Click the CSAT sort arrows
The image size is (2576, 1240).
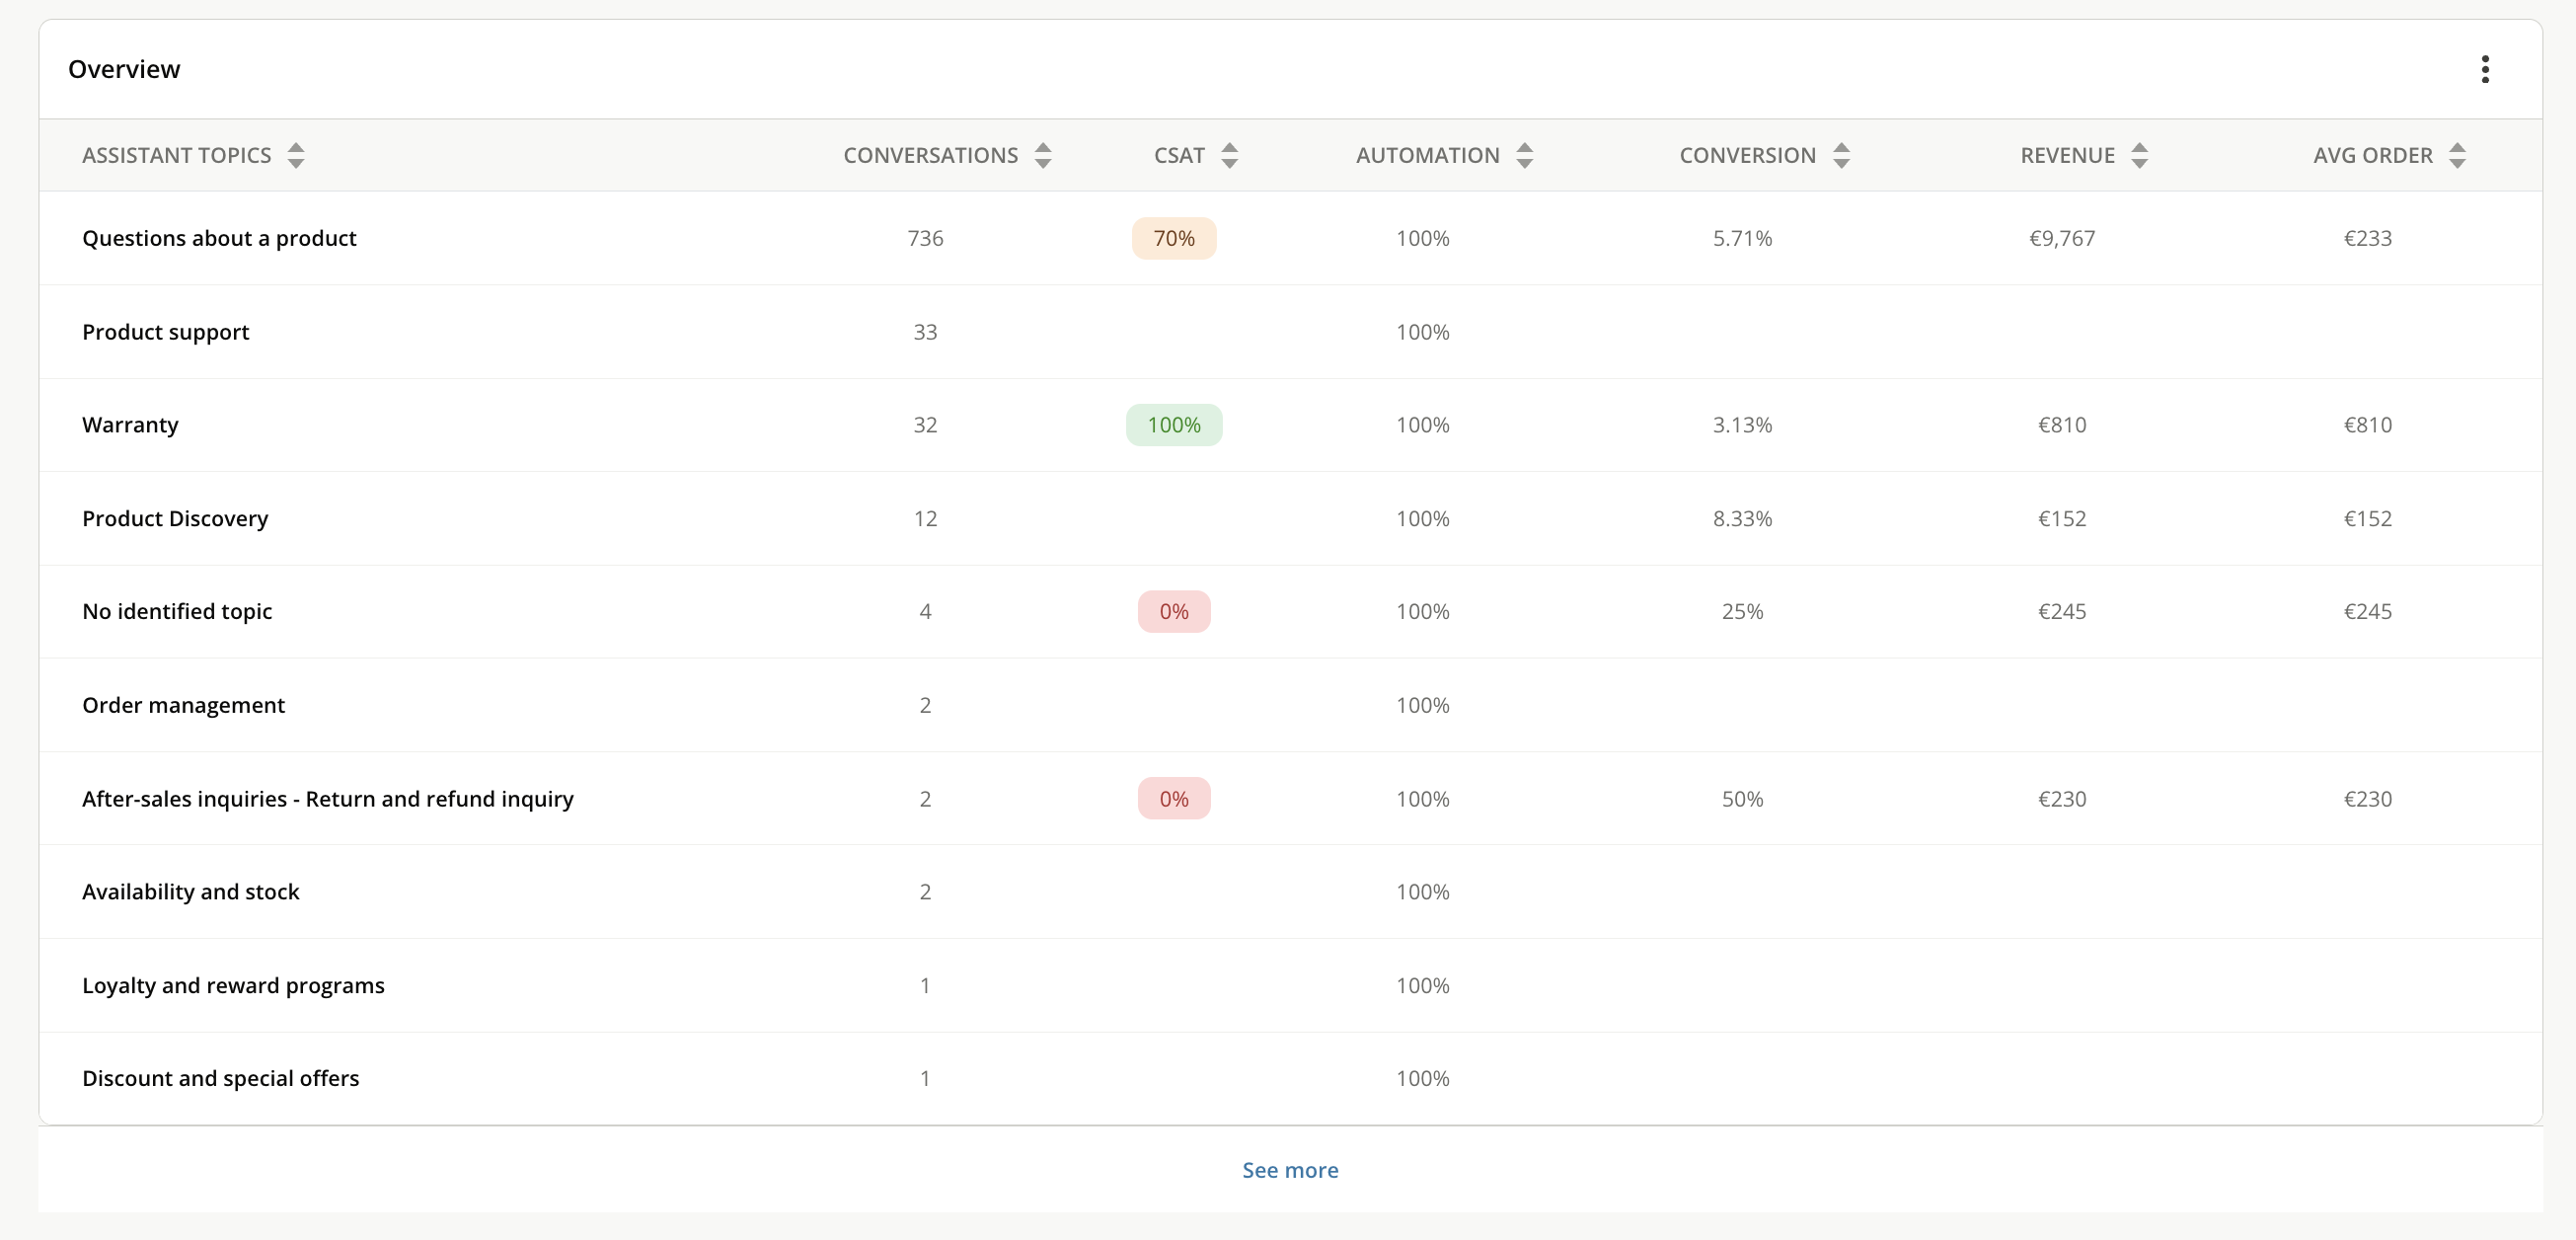pyautogui.click(x=1229, y=155)
